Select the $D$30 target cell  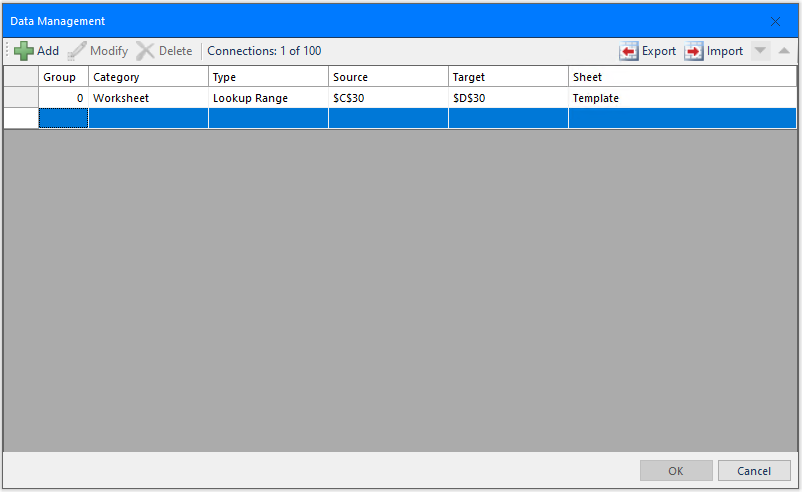pos(508,98)
